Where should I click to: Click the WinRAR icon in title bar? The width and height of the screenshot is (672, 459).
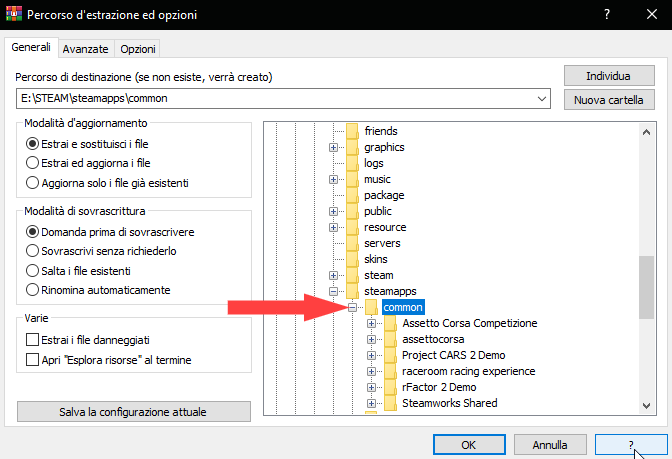[14, 14]
